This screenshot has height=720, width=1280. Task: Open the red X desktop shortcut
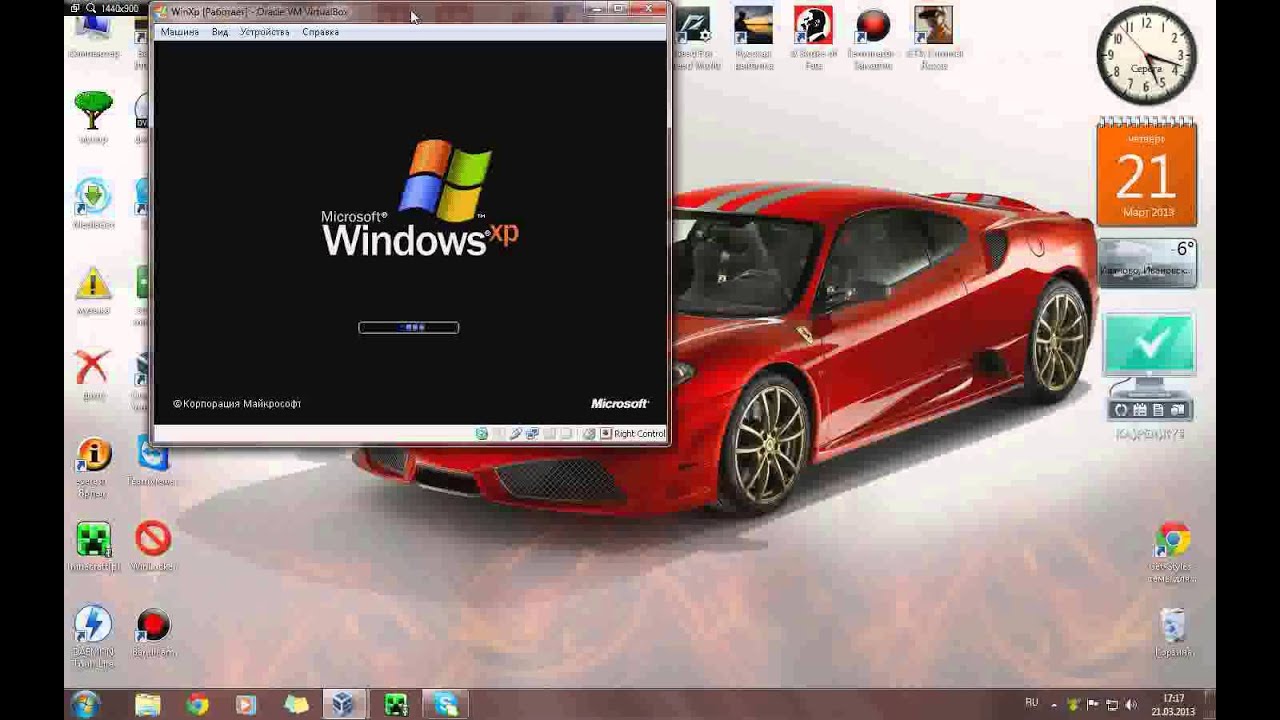tap(93, 375)
